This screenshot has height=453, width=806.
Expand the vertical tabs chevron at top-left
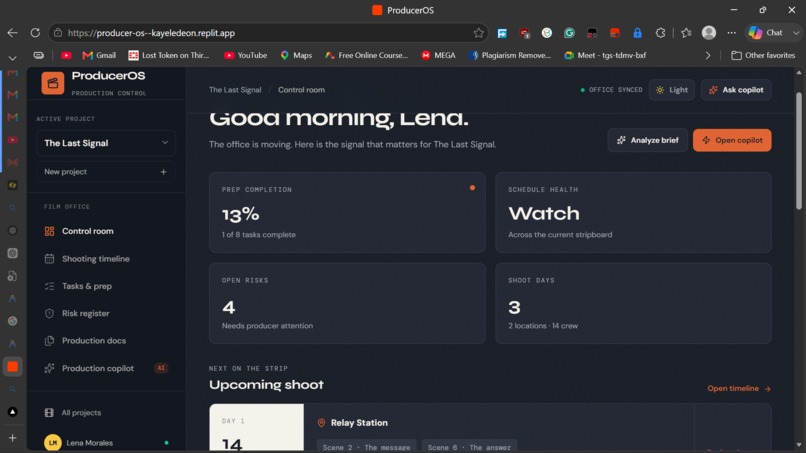coord(12,58)
